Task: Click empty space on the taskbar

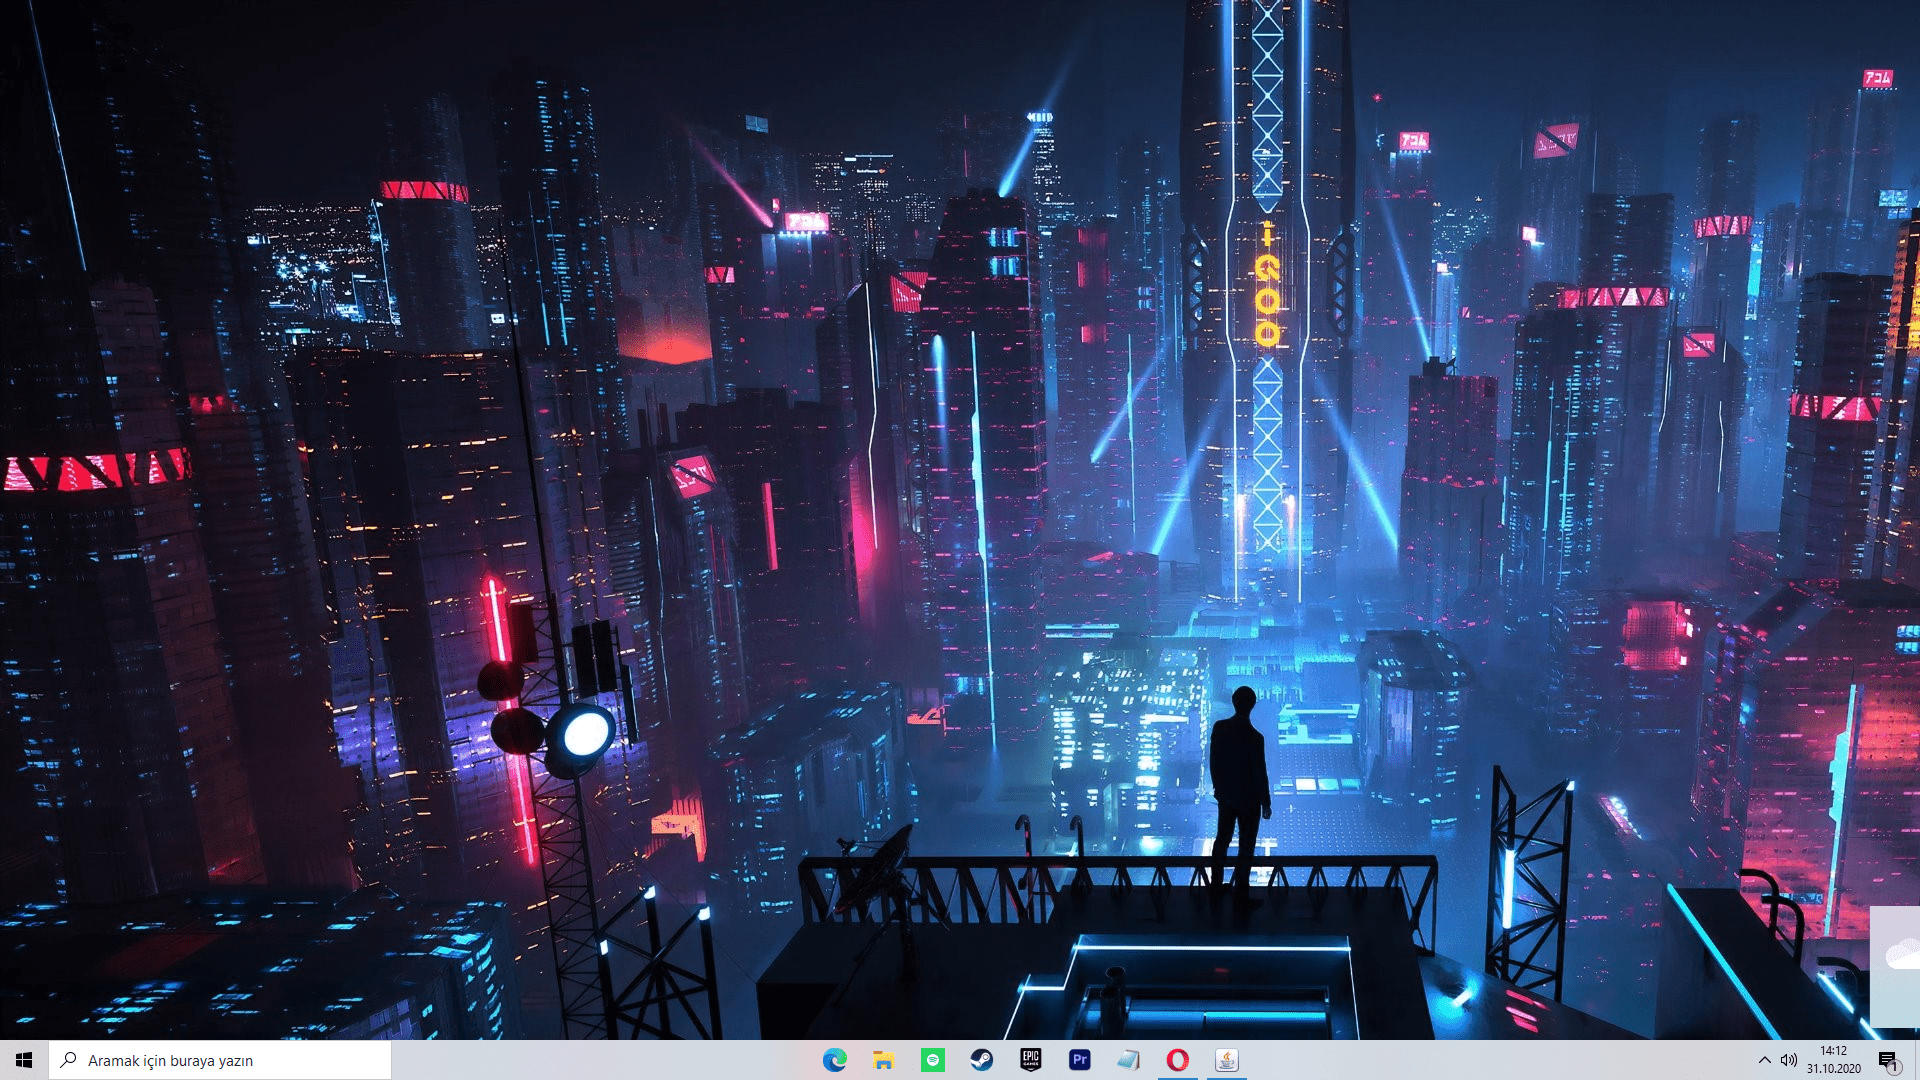Action: pos(600,1060)
